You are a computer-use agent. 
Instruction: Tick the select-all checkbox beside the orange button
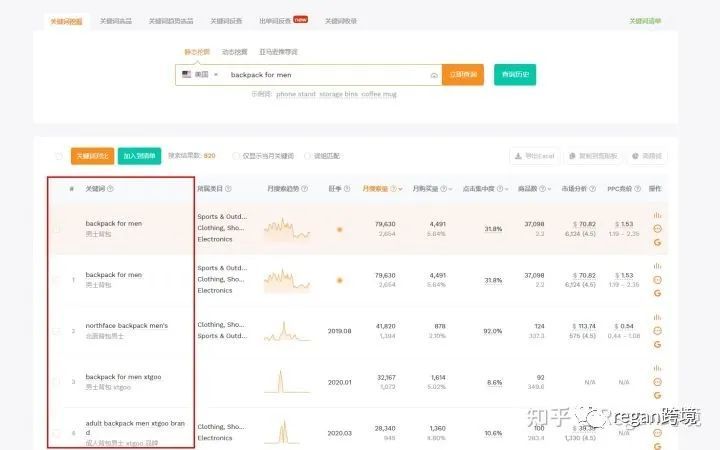point(59,156)
